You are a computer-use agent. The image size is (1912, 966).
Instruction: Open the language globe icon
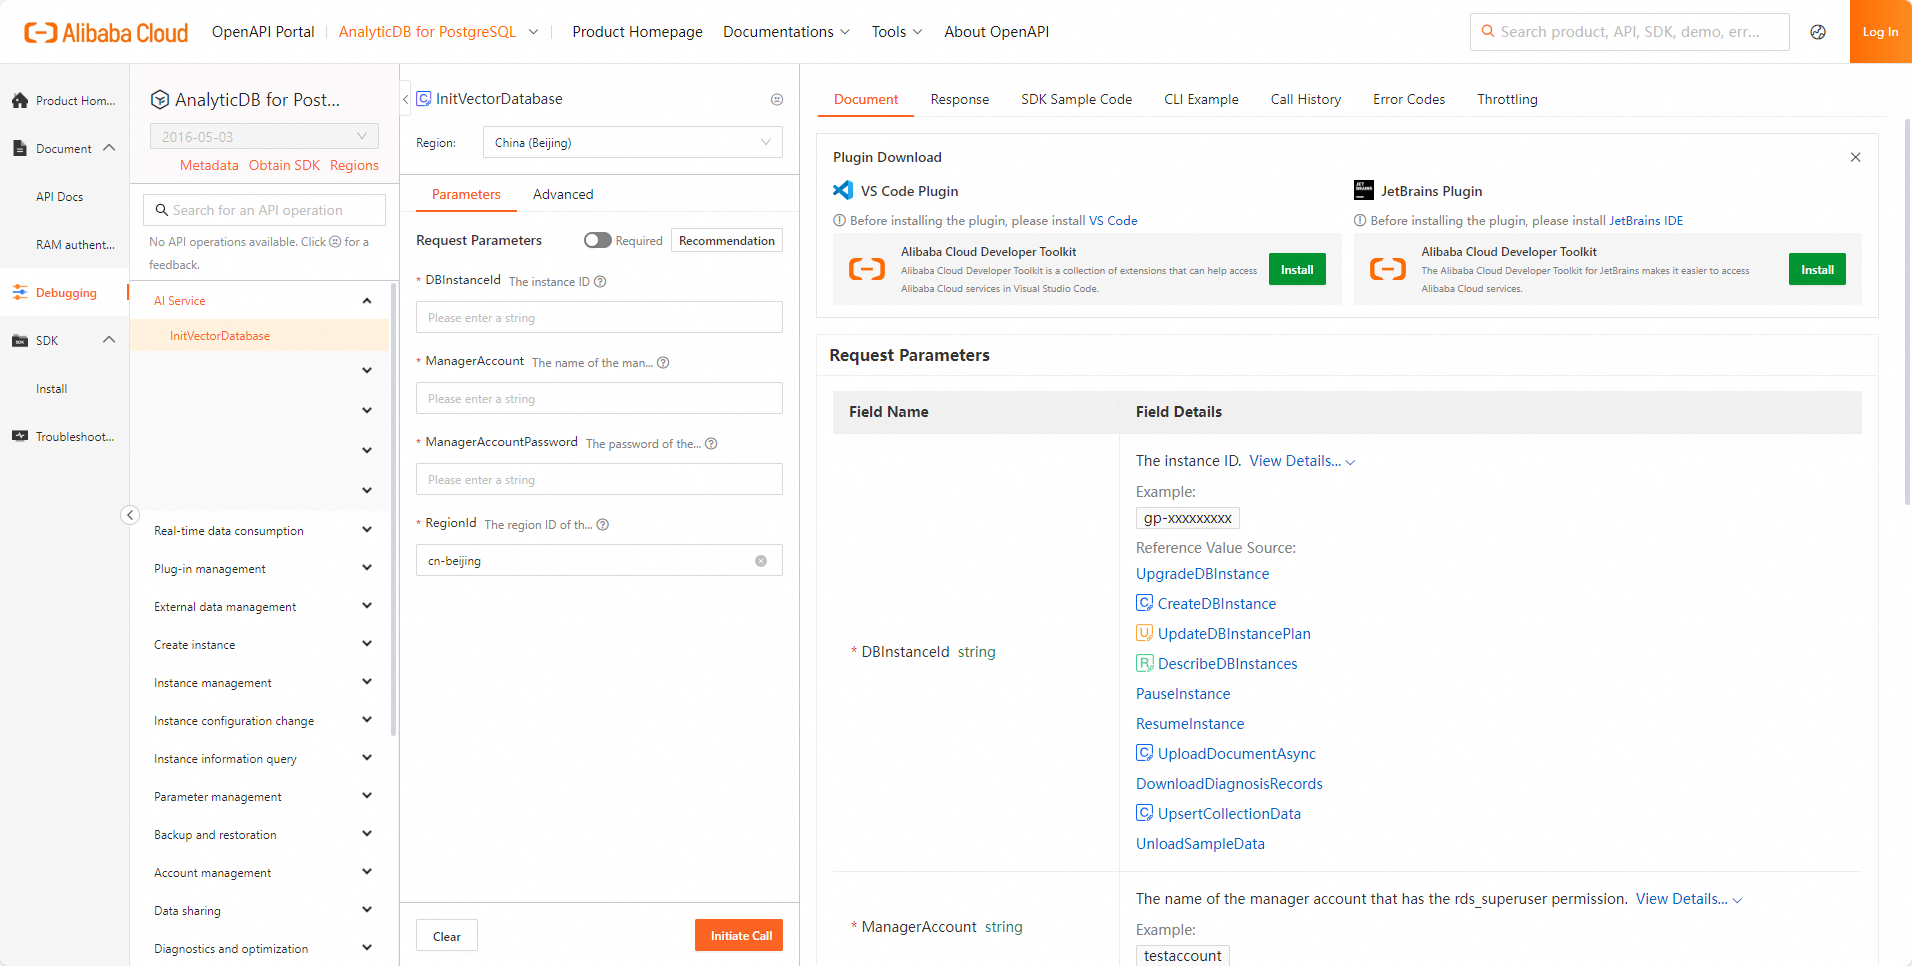pyautogui.click(x=1817, y=32)
